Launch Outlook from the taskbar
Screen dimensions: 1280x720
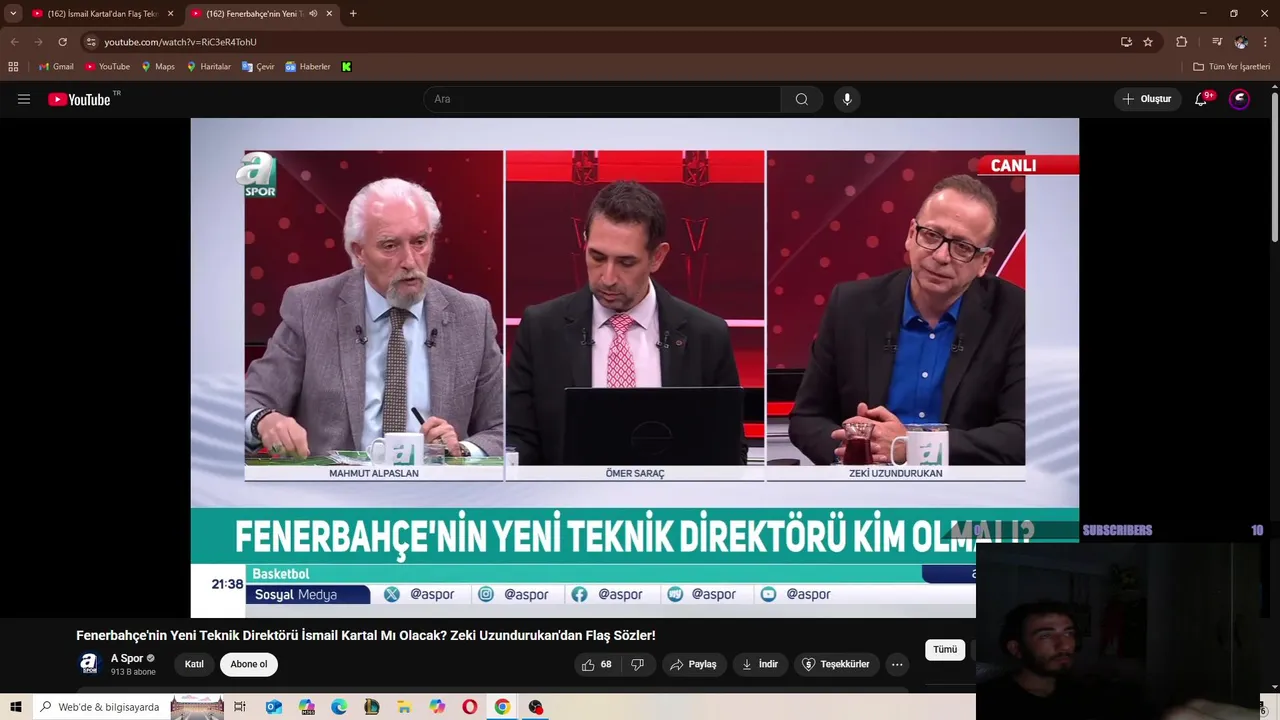[273, 707]
